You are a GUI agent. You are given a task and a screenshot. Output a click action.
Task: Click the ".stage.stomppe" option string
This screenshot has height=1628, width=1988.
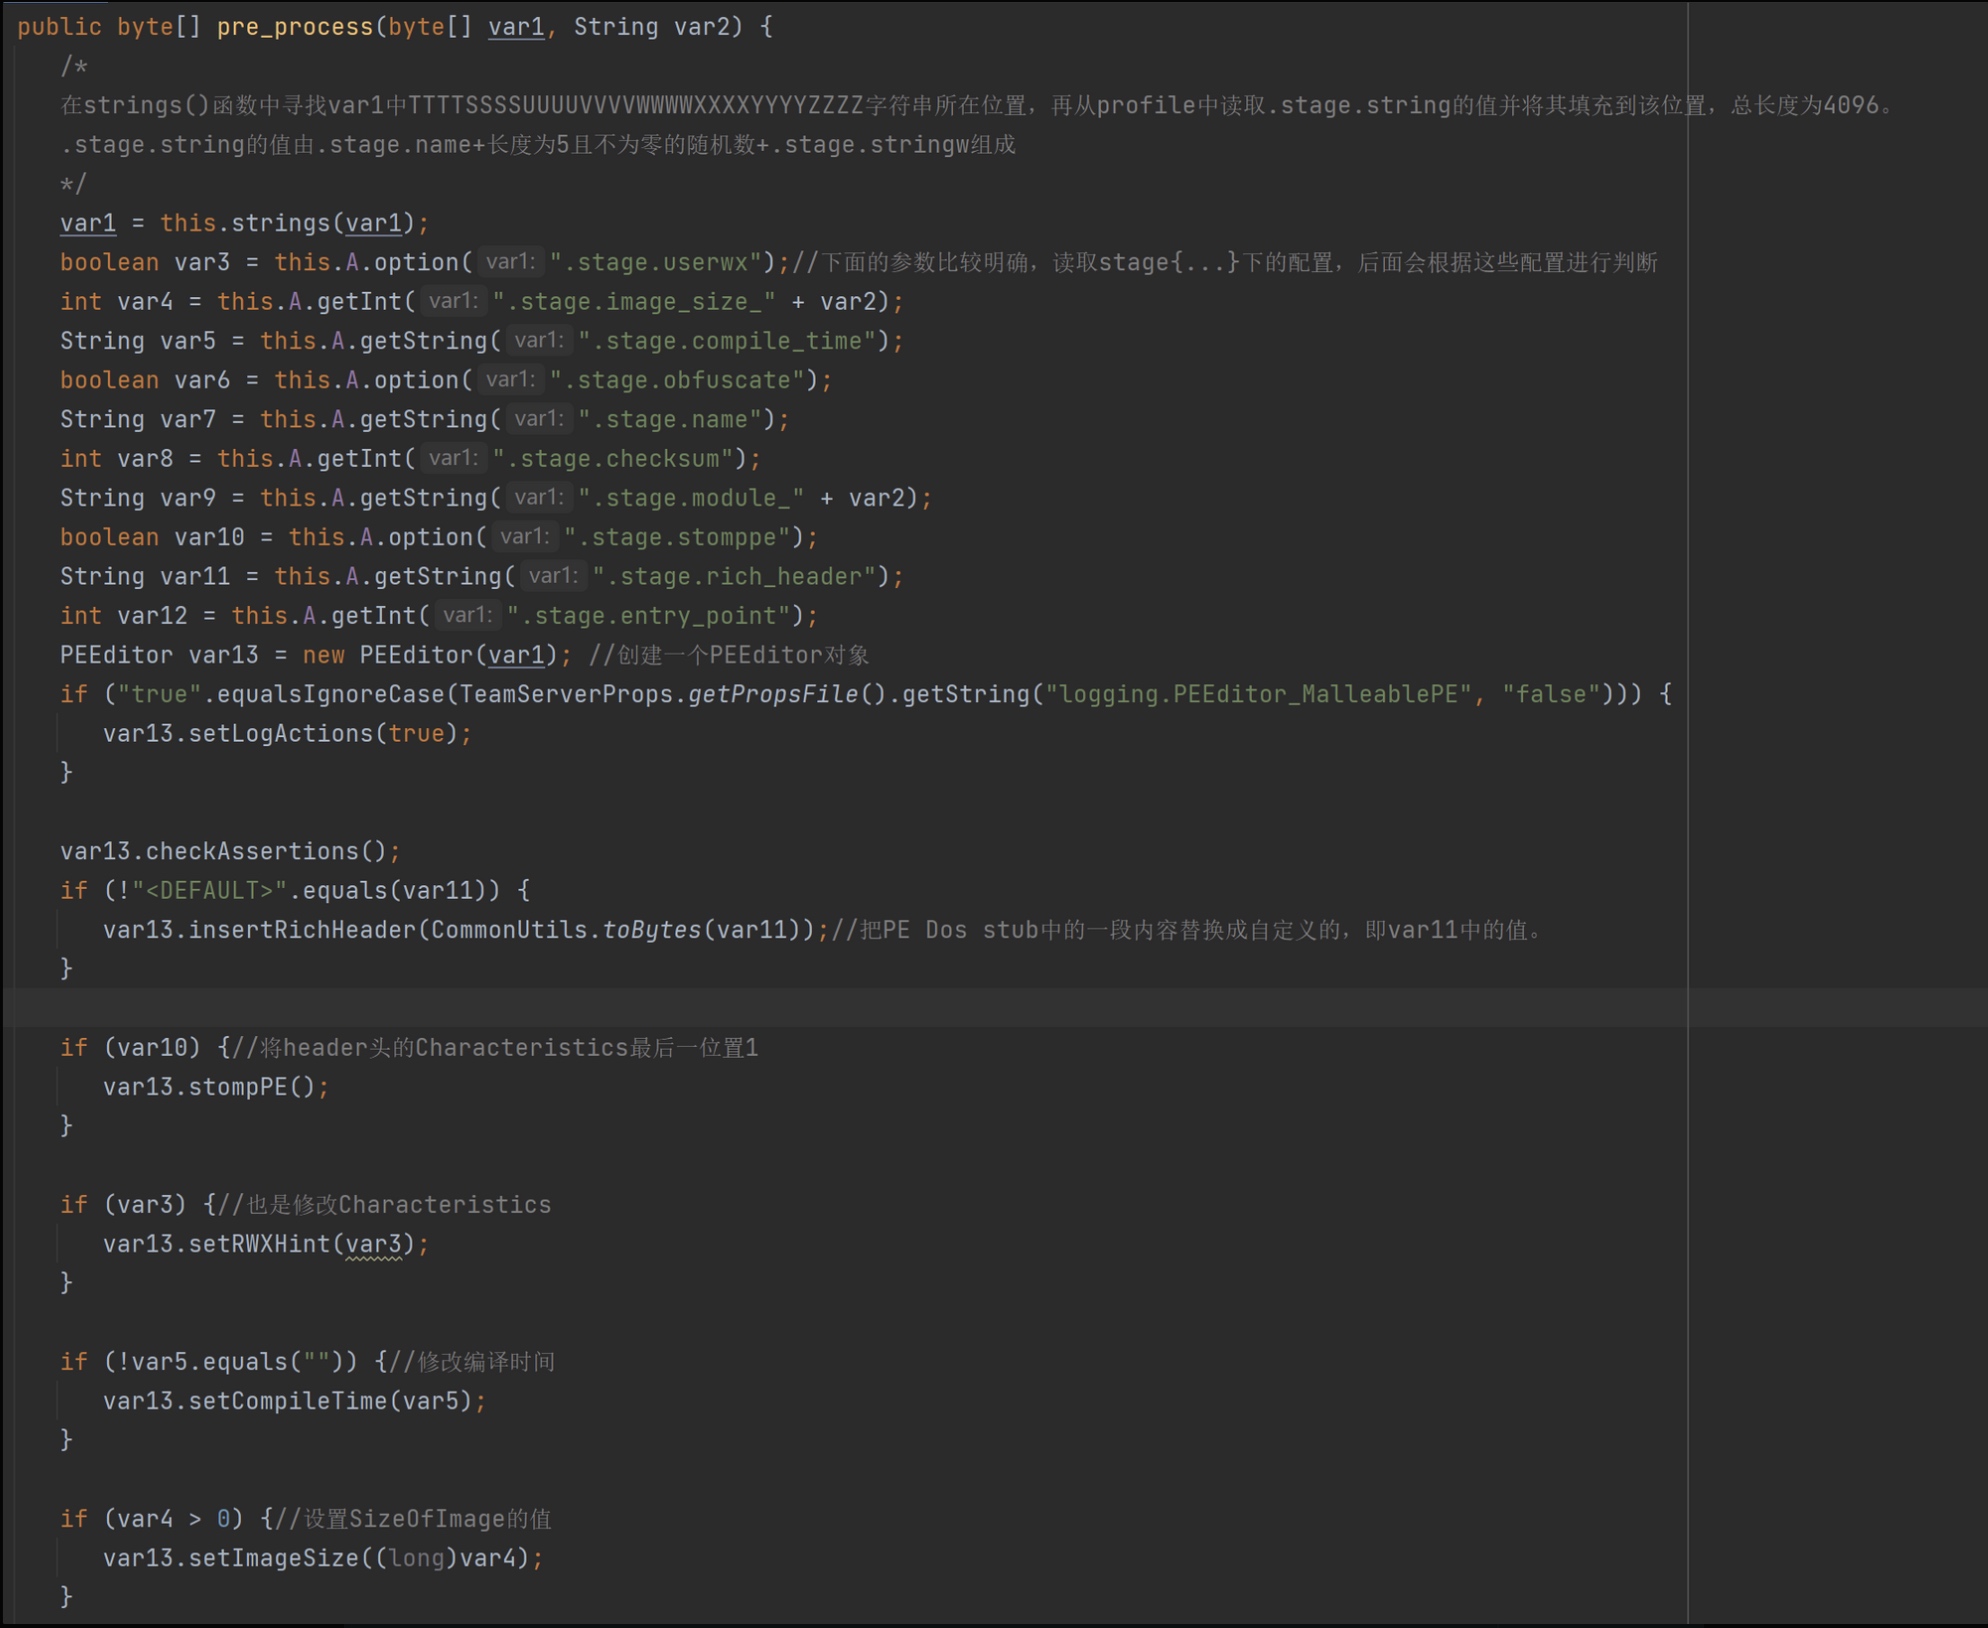tap(683, 537)
